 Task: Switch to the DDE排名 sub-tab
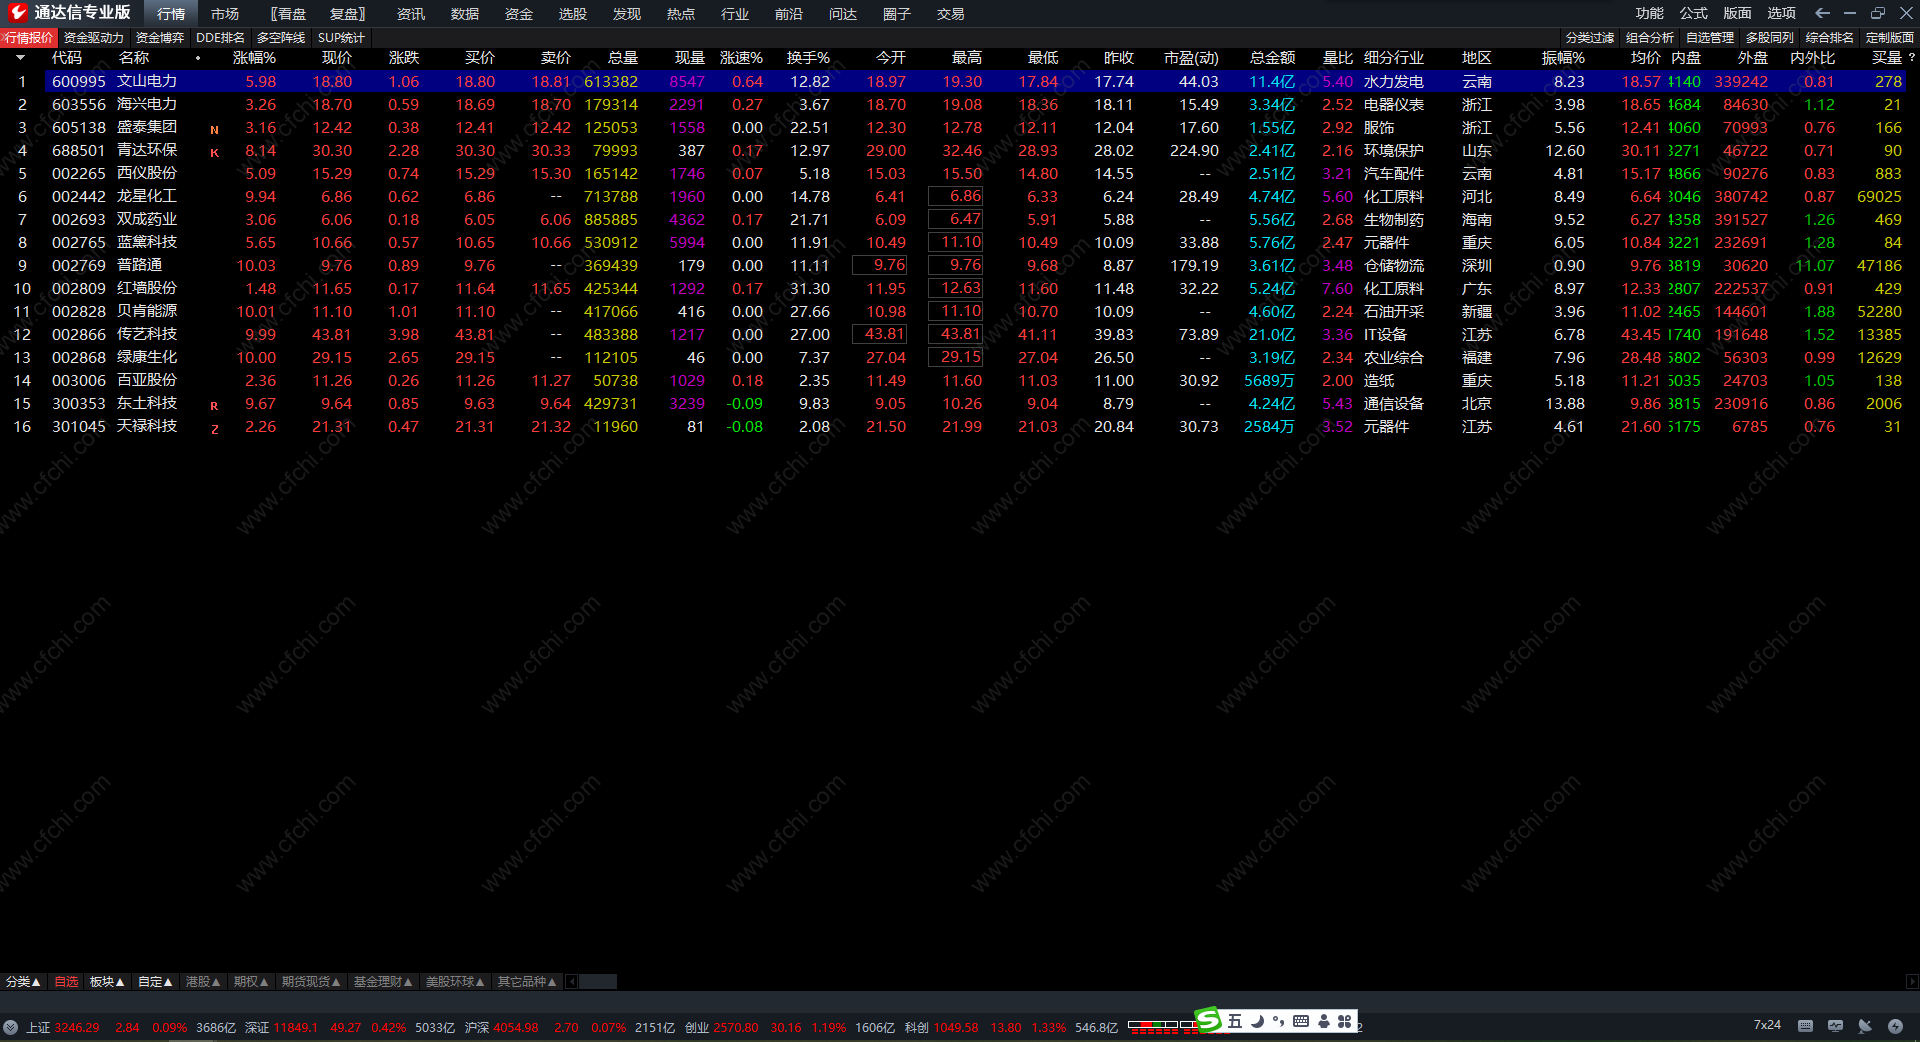220,38
